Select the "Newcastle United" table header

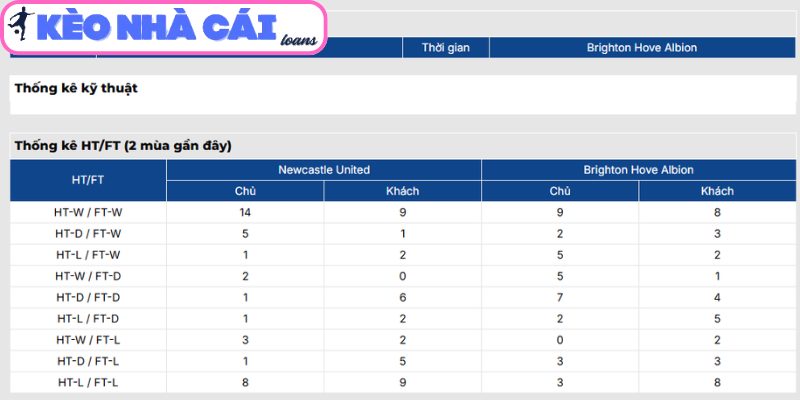pos(324,170)
